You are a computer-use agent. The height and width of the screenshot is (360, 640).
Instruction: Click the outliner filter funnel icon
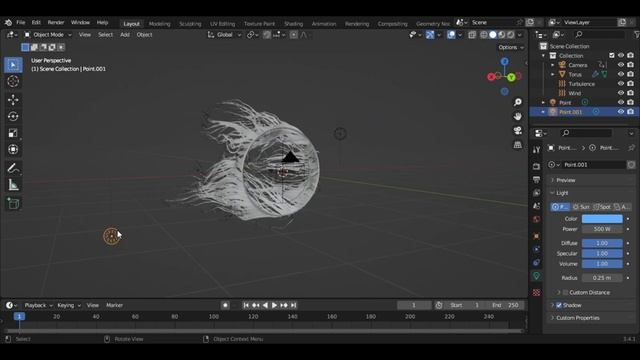point(636,35)
